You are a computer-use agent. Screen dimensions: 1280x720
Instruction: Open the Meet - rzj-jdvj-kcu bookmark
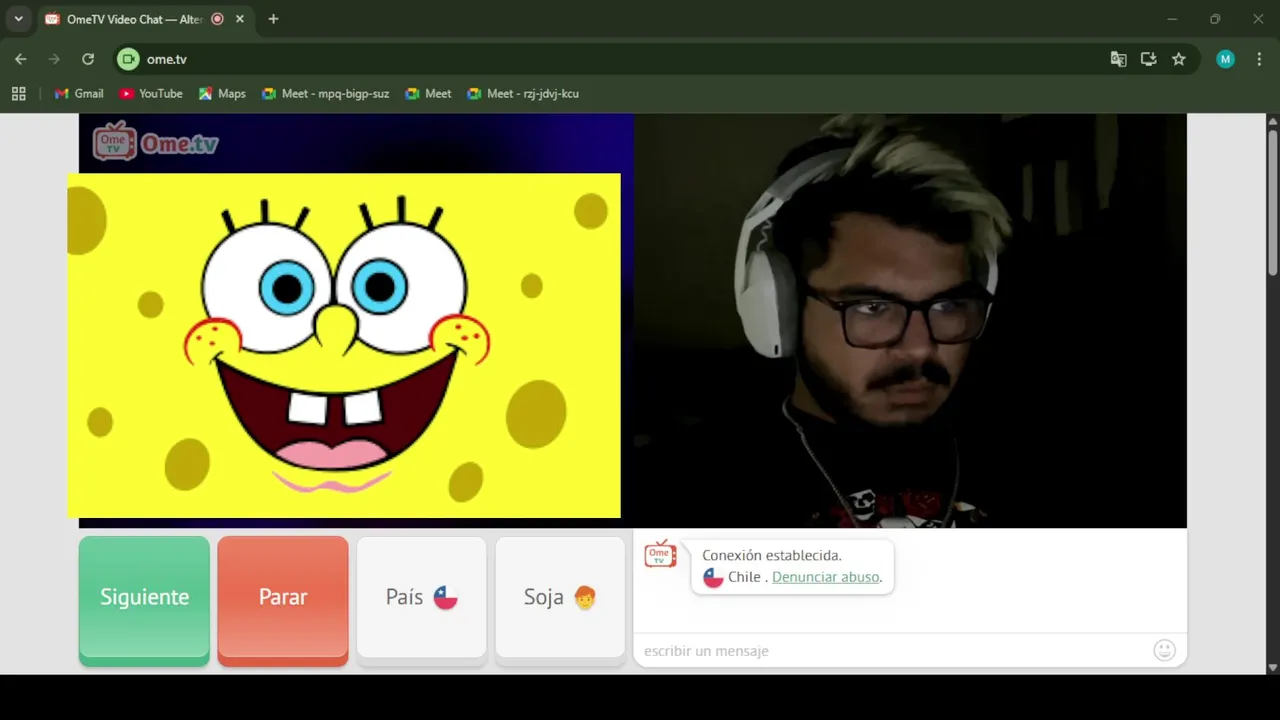click(523, 94)
